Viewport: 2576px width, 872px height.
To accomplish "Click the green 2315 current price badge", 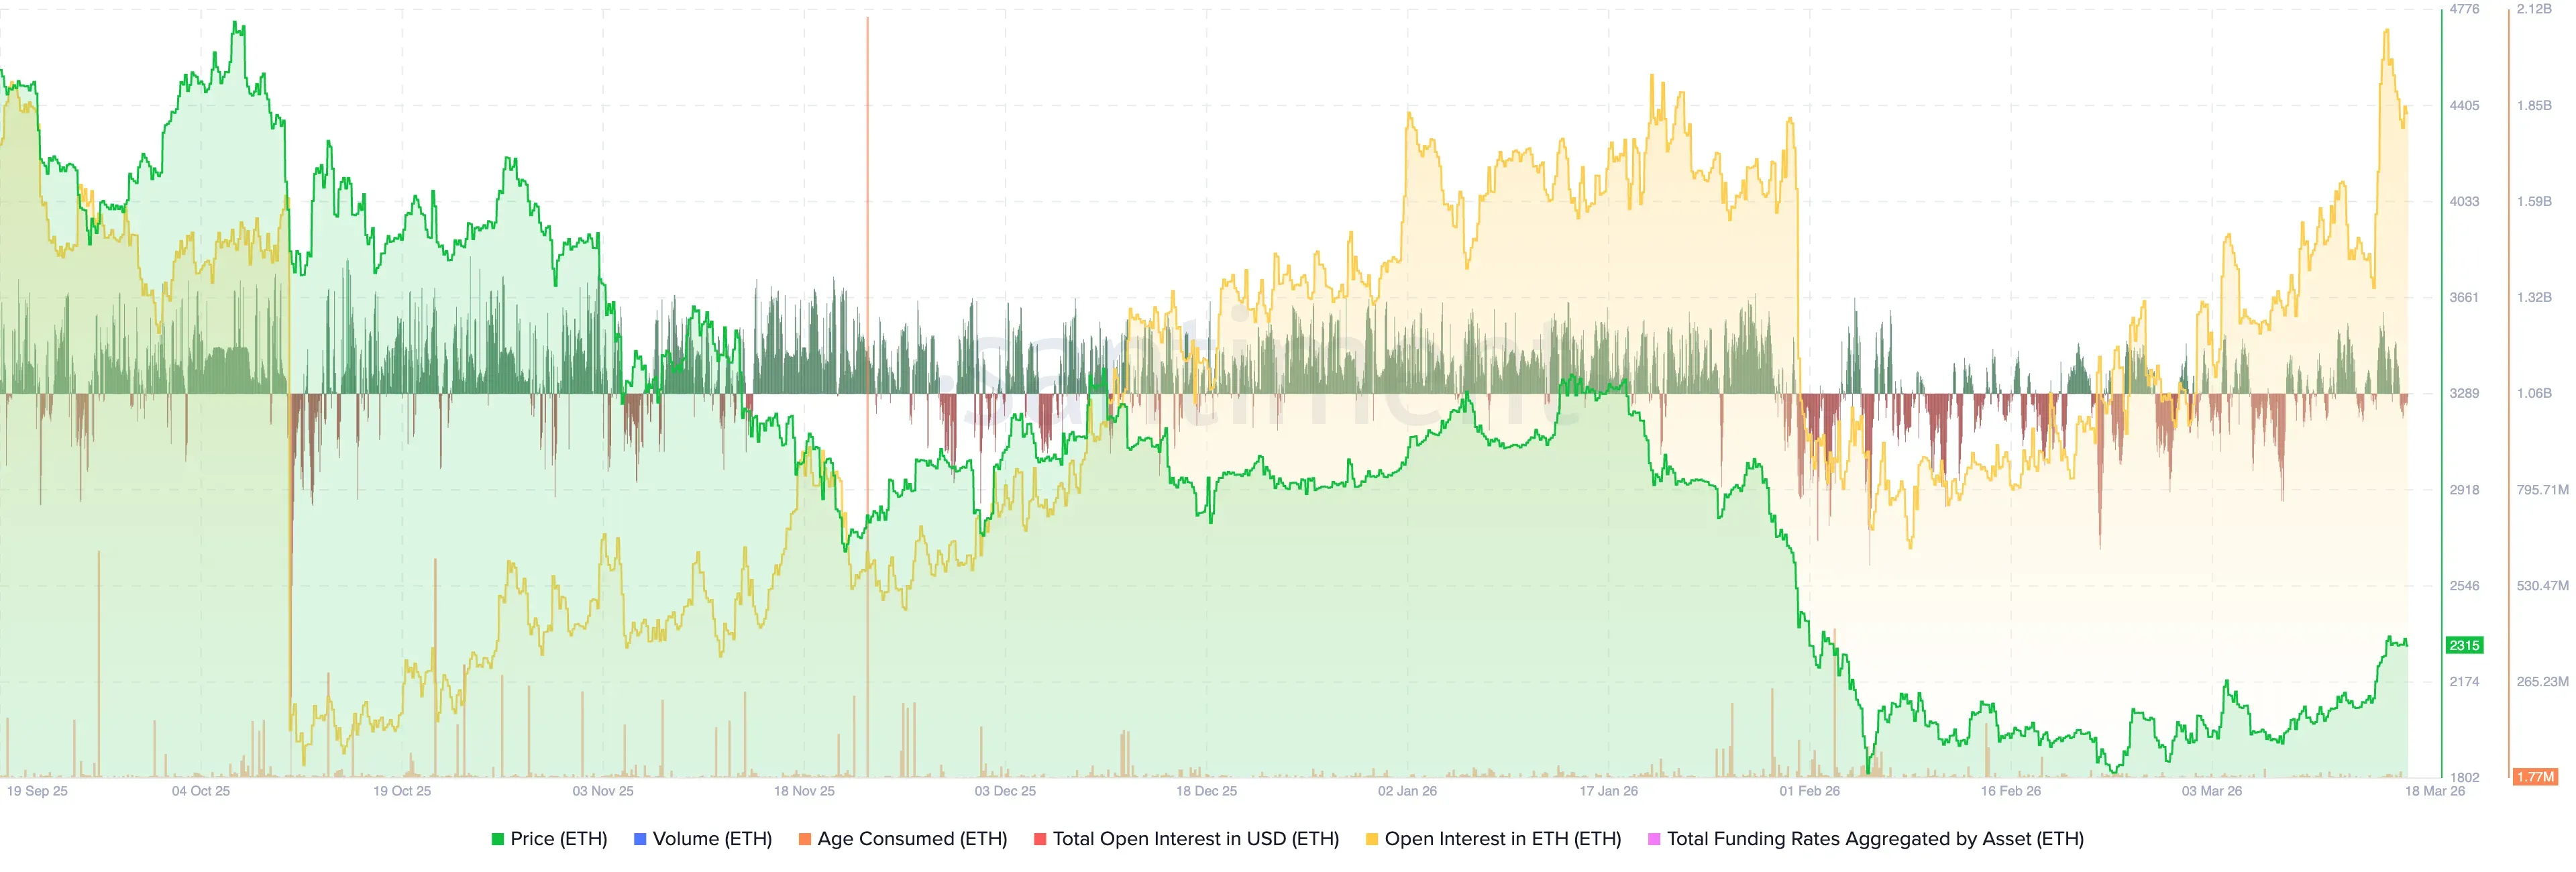I will pos(2464,645).
